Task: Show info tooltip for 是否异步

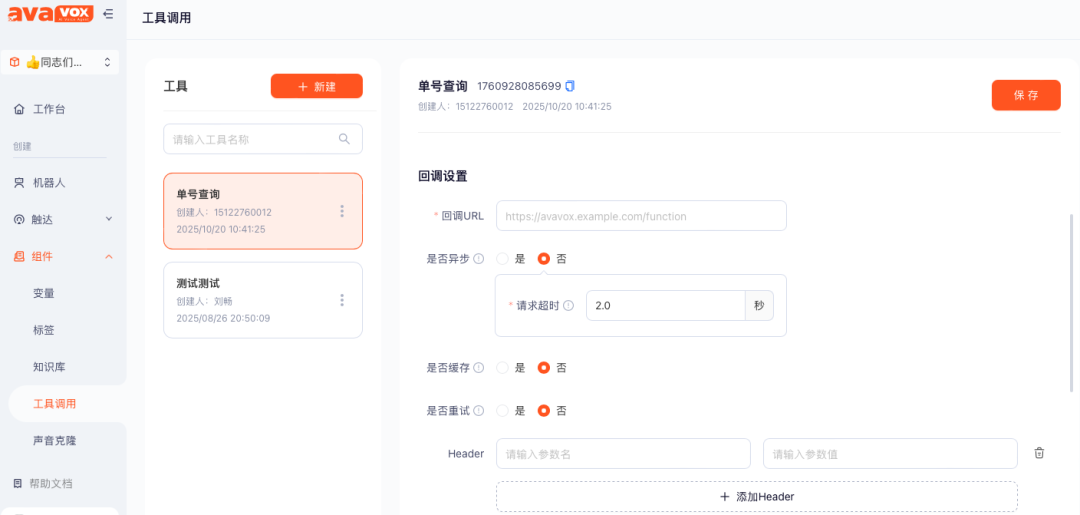Action: tap(479, 259)
